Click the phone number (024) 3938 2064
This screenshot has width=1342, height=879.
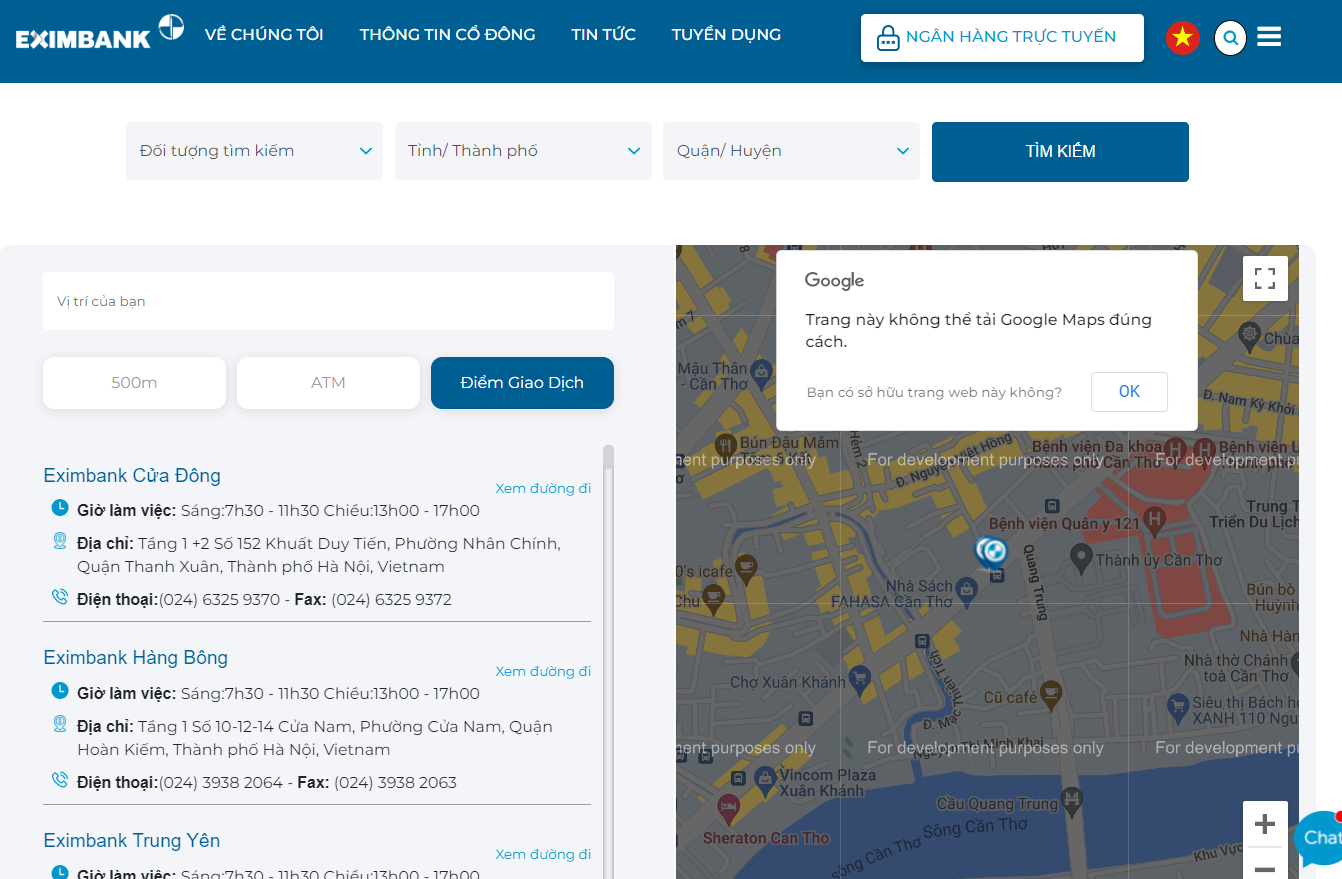(x=221, y=783)
